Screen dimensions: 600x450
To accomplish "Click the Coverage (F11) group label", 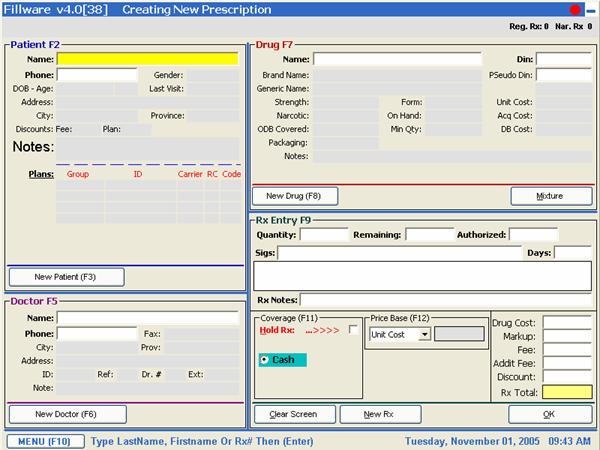I will point(289,318).
